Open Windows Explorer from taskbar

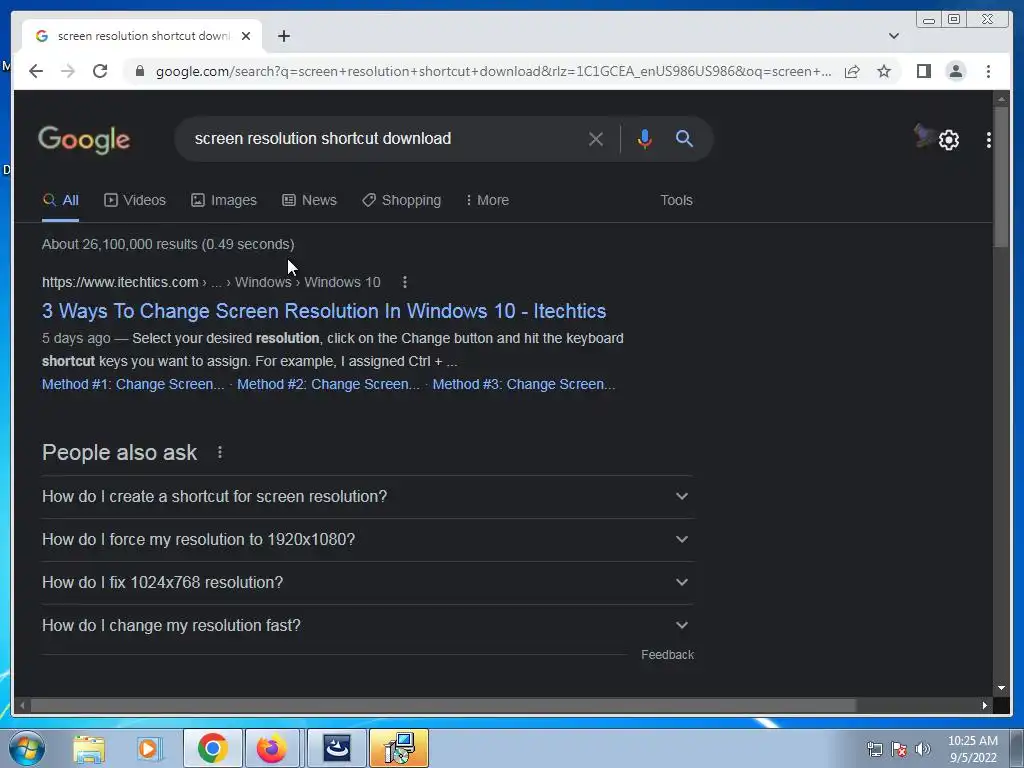(89, 748)
